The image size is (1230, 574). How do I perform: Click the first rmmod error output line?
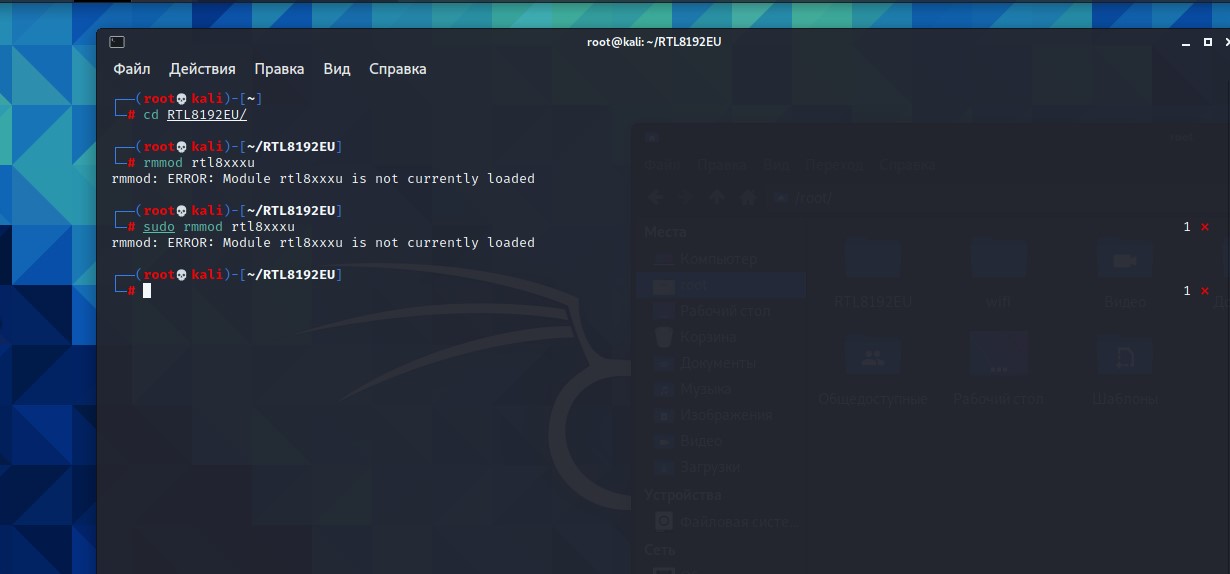(323, 179)
